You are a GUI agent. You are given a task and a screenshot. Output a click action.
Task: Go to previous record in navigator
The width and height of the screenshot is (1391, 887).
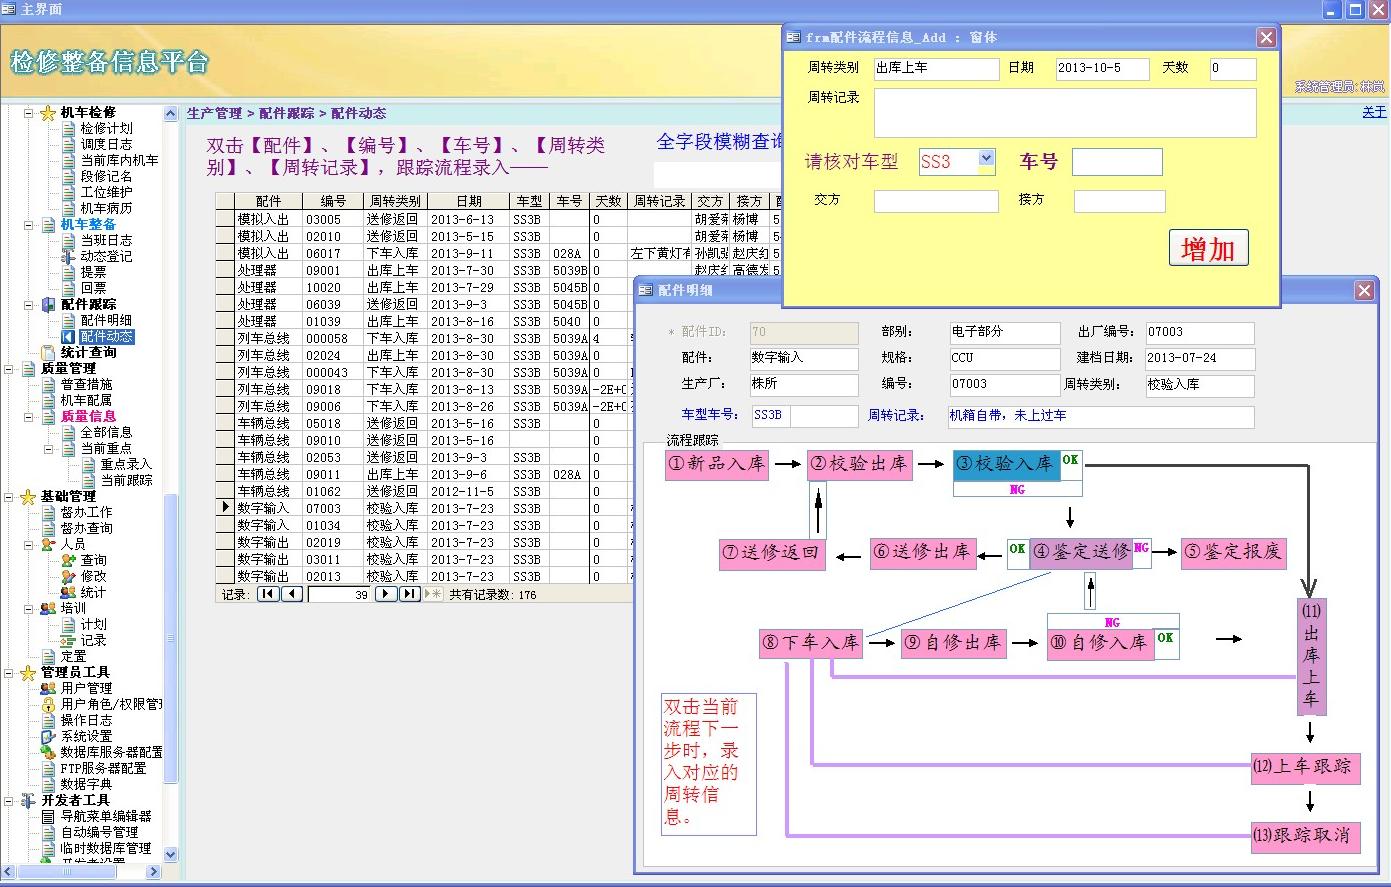coord(292,594)
